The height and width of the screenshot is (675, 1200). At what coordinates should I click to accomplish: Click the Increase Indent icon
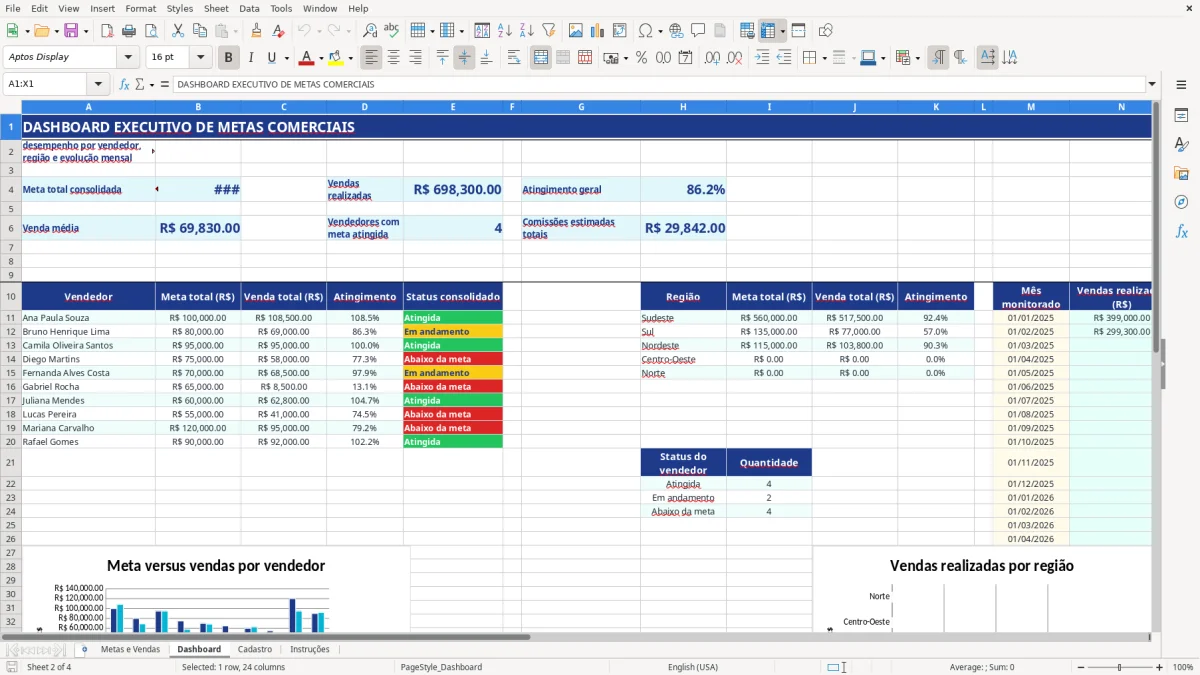[762, 58]
